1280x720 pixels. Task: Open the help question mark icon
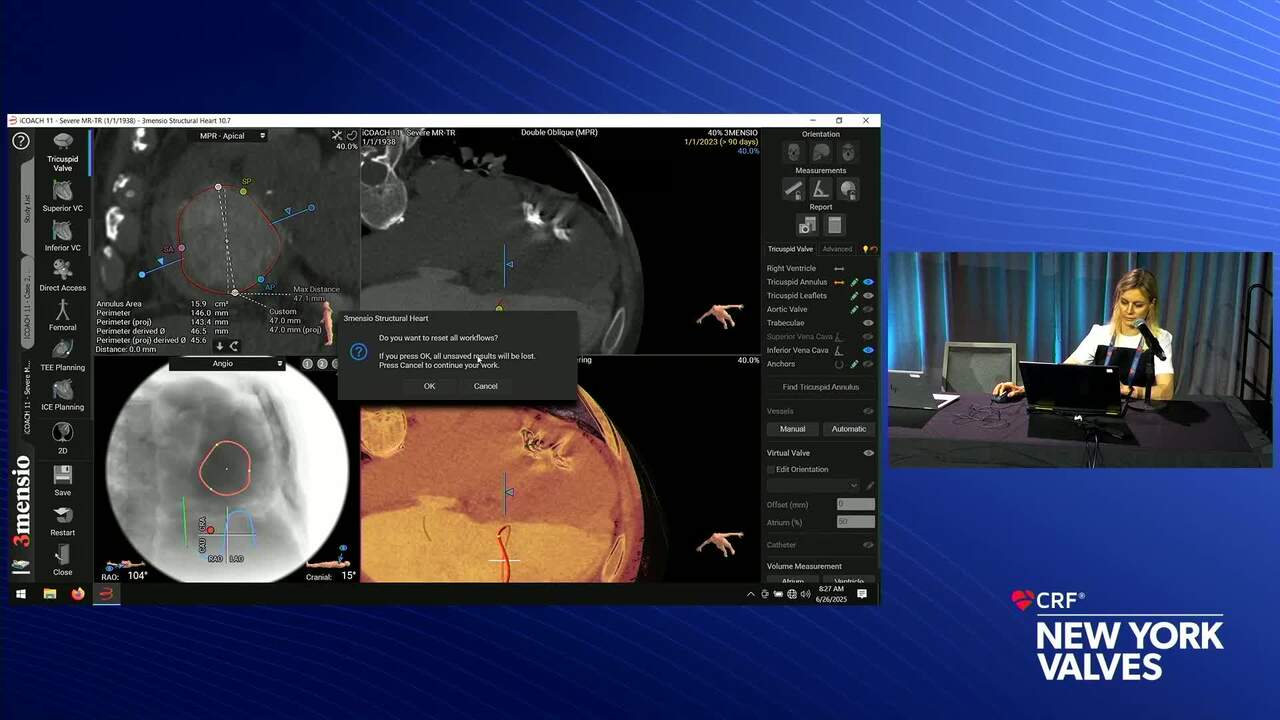pos(20,141)
